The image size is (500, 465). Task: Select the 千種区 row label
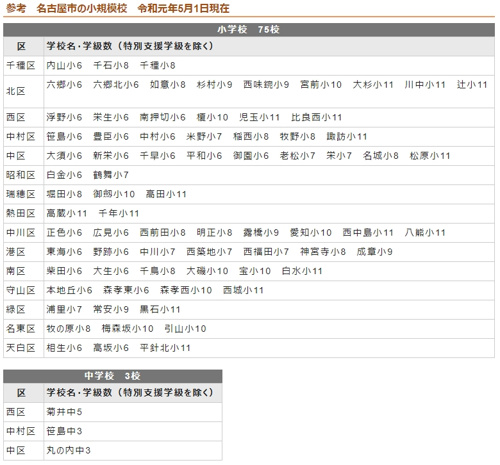point(21,65)
